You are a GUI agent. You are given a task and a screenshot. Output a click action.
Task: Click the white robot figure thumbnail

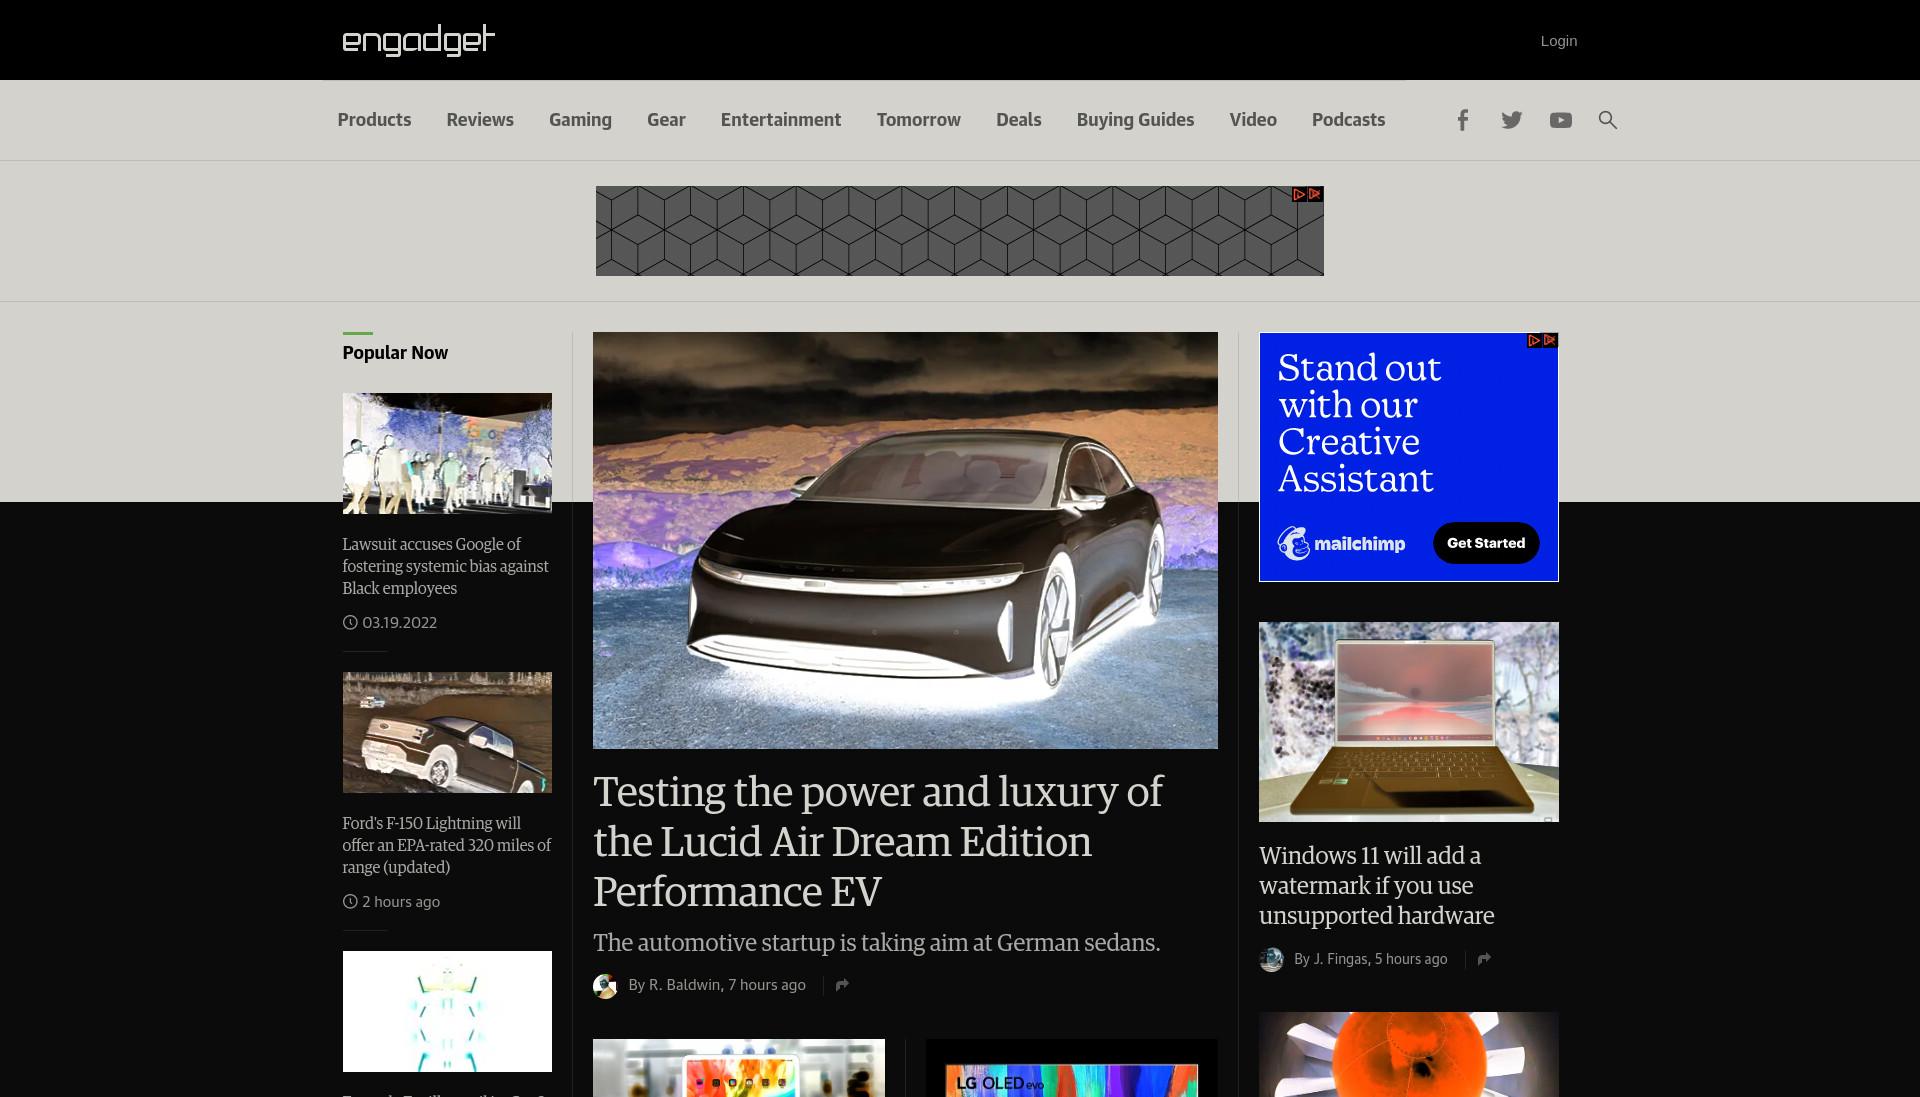pyautogui.click(x=447, y=1011)
